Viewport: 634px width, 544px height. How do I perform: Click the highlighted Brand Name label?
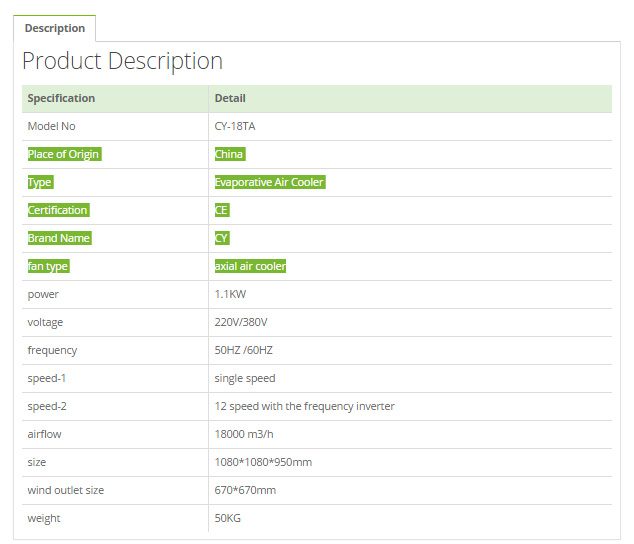(x=59, y=238)
